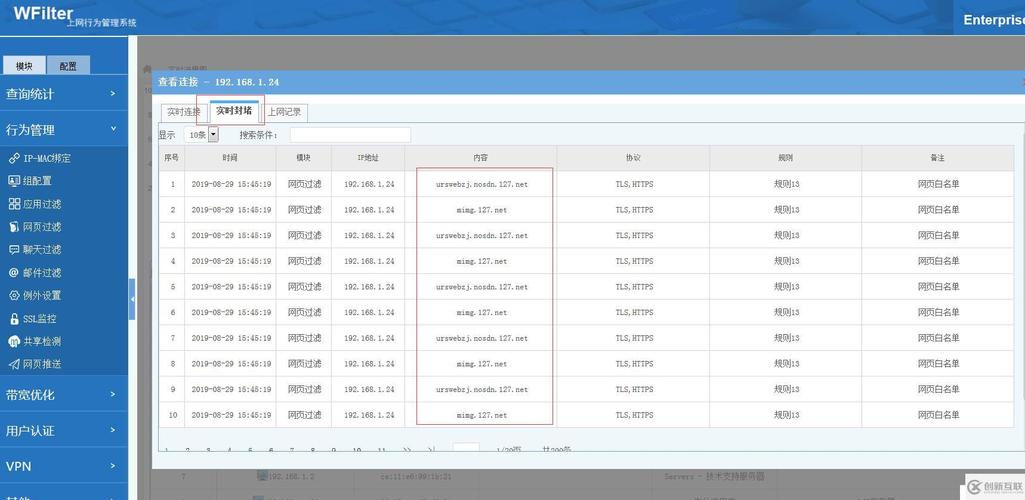Click the 配置 tab button
Screen dimensions: 1025x500
point(68,66)
